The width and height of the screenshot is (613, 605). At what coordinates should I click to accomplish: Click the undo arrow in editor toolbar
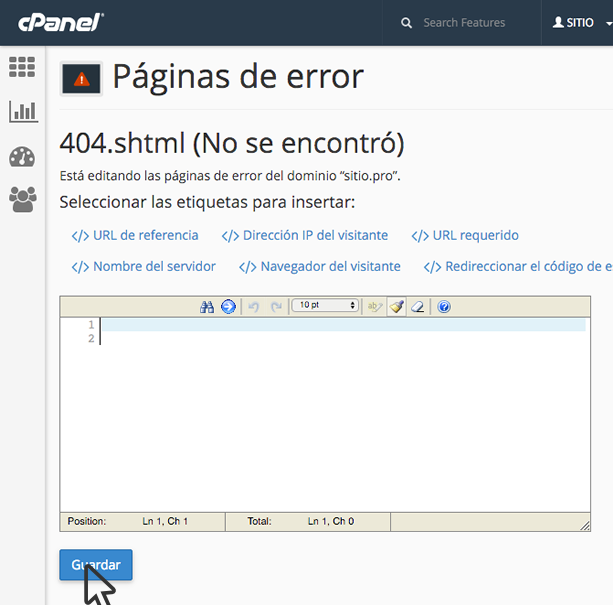pyautogui.click(x=254, y=306)
